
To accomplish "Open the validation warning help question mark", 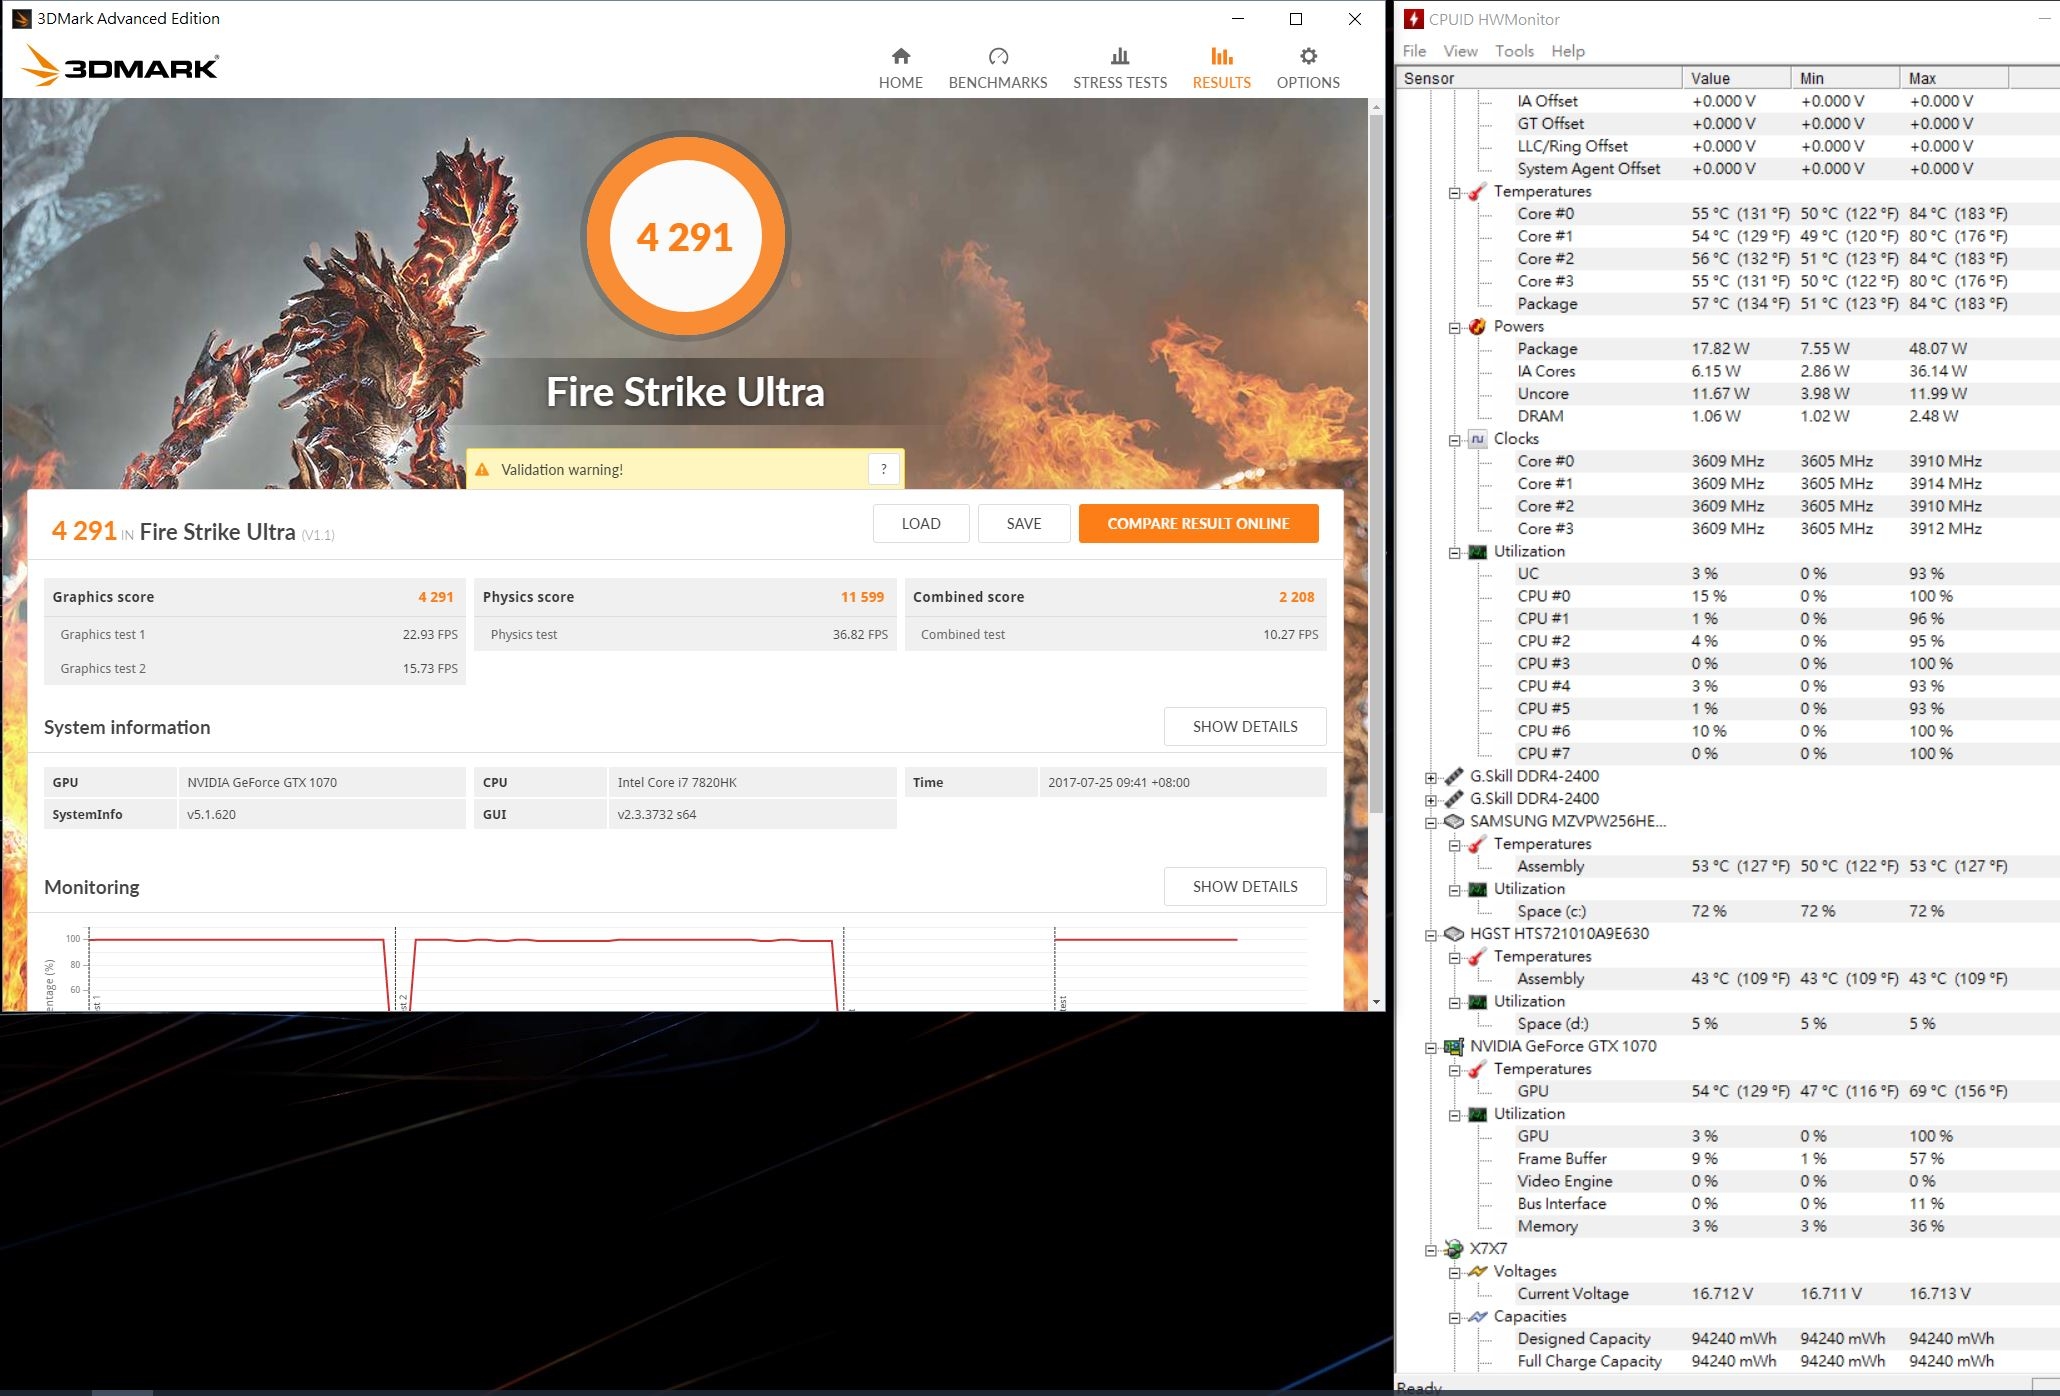I will (884, 469).
